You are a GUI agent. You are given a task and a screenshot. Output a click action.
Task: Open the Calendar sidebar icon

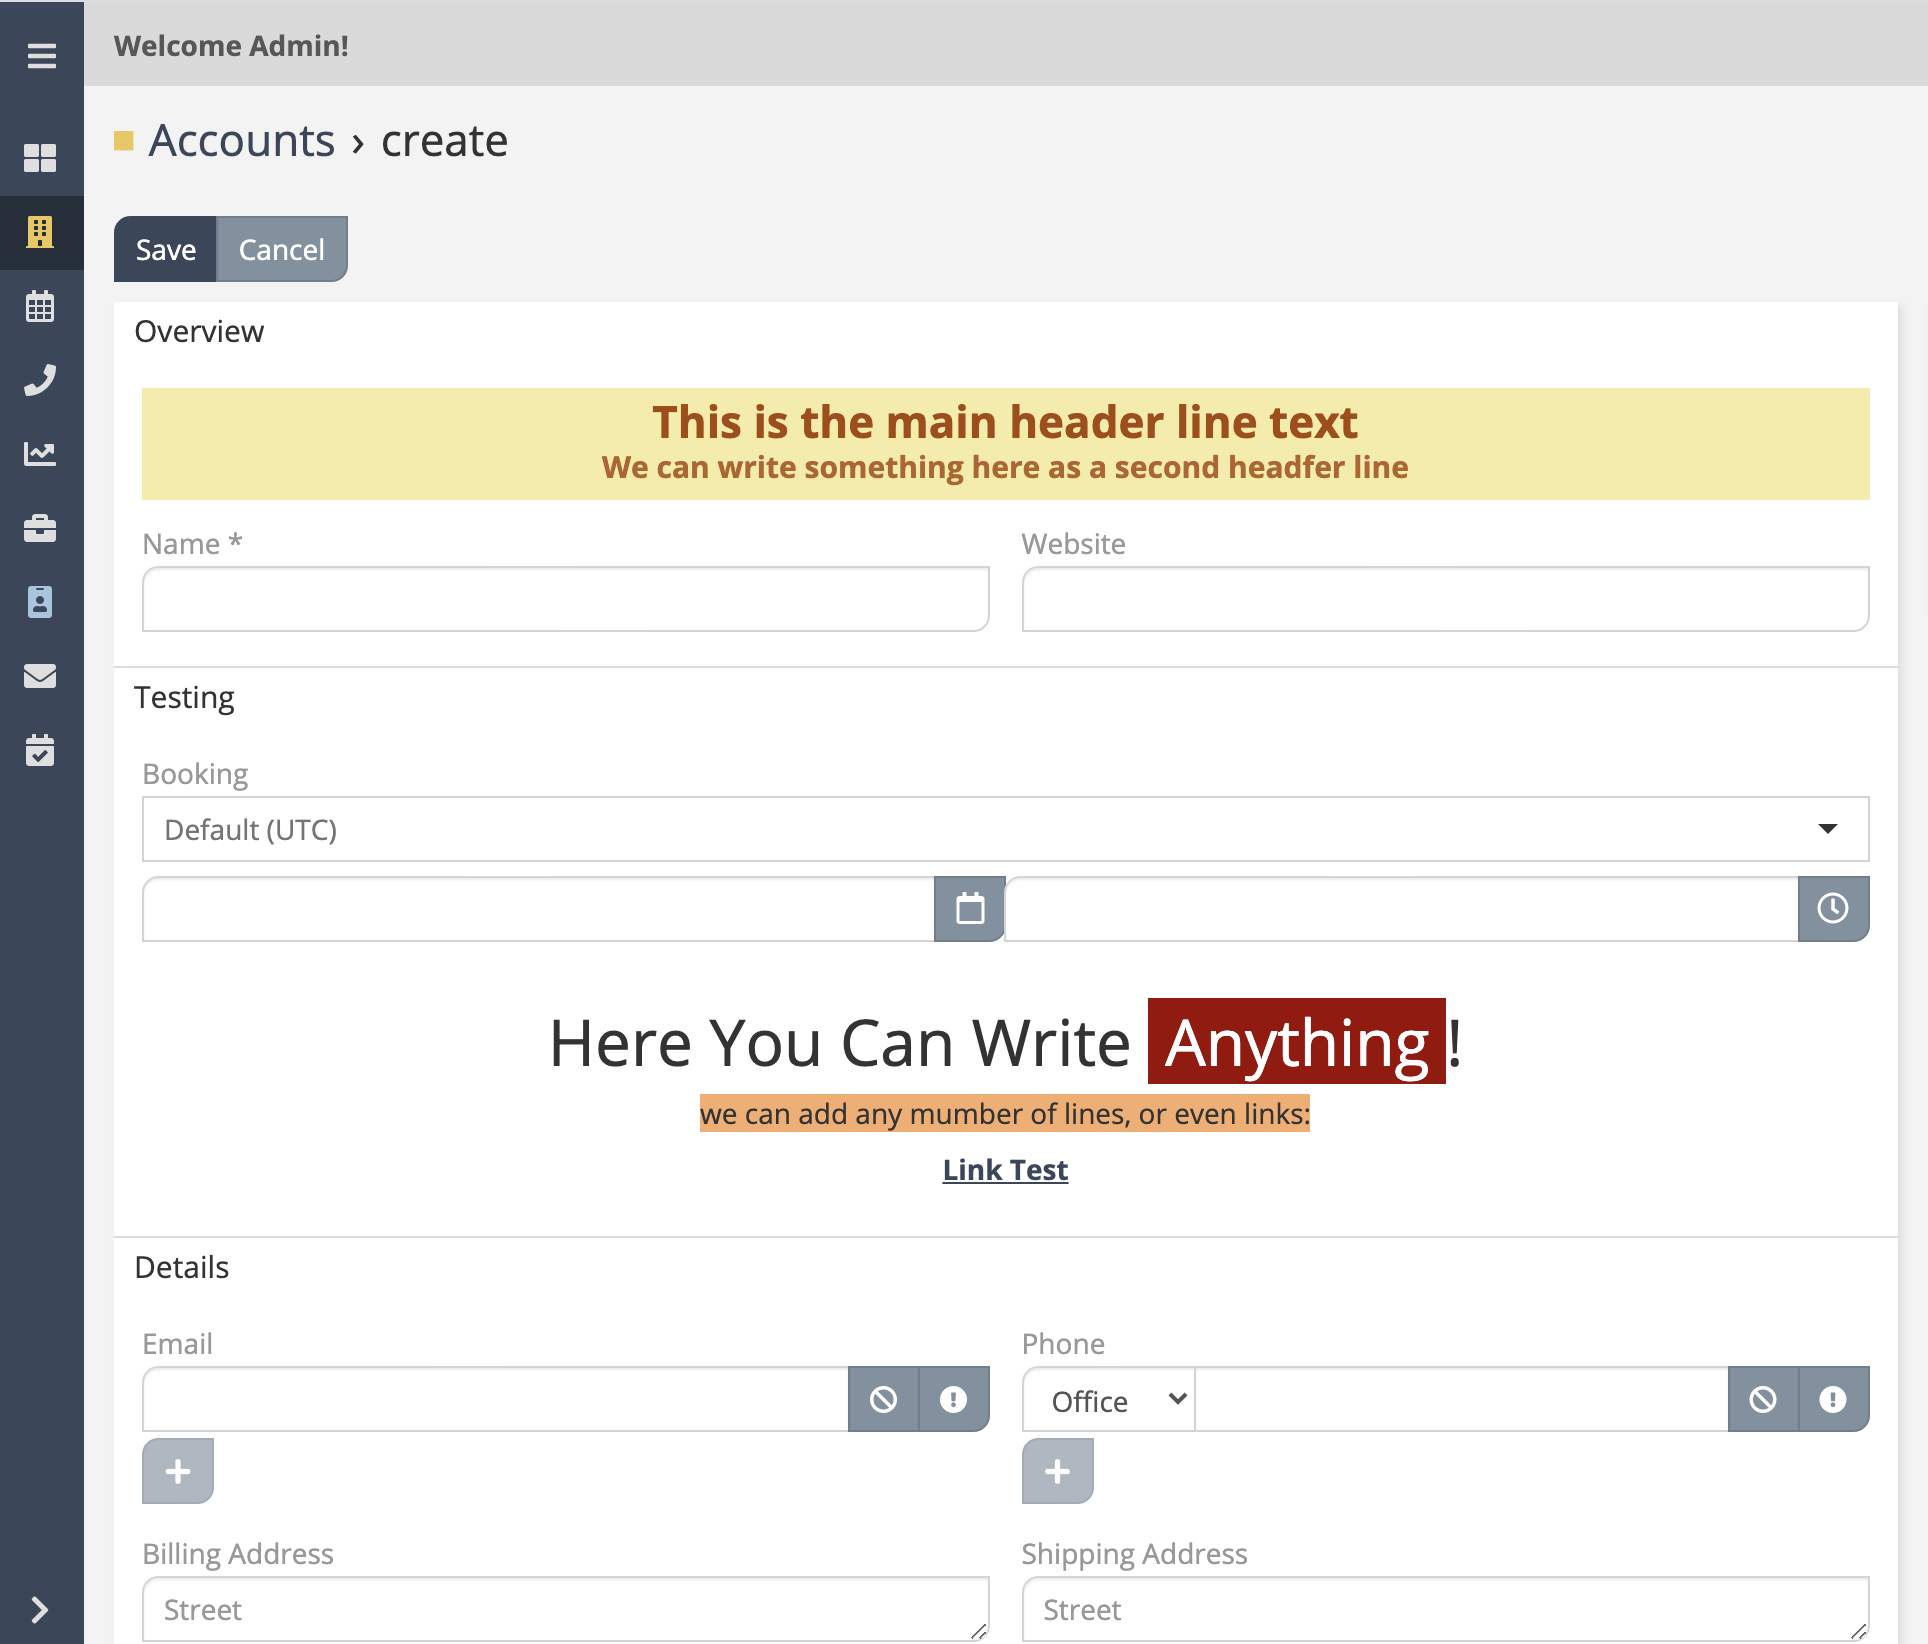(40, 306)
